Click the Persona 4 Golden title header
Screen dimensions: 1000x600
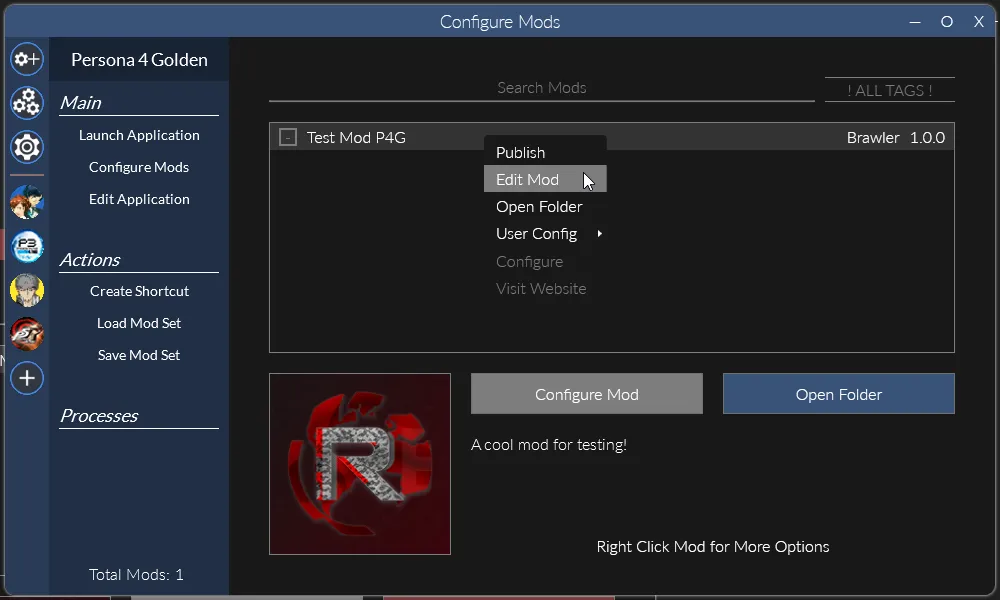click(x=139, y=59)
